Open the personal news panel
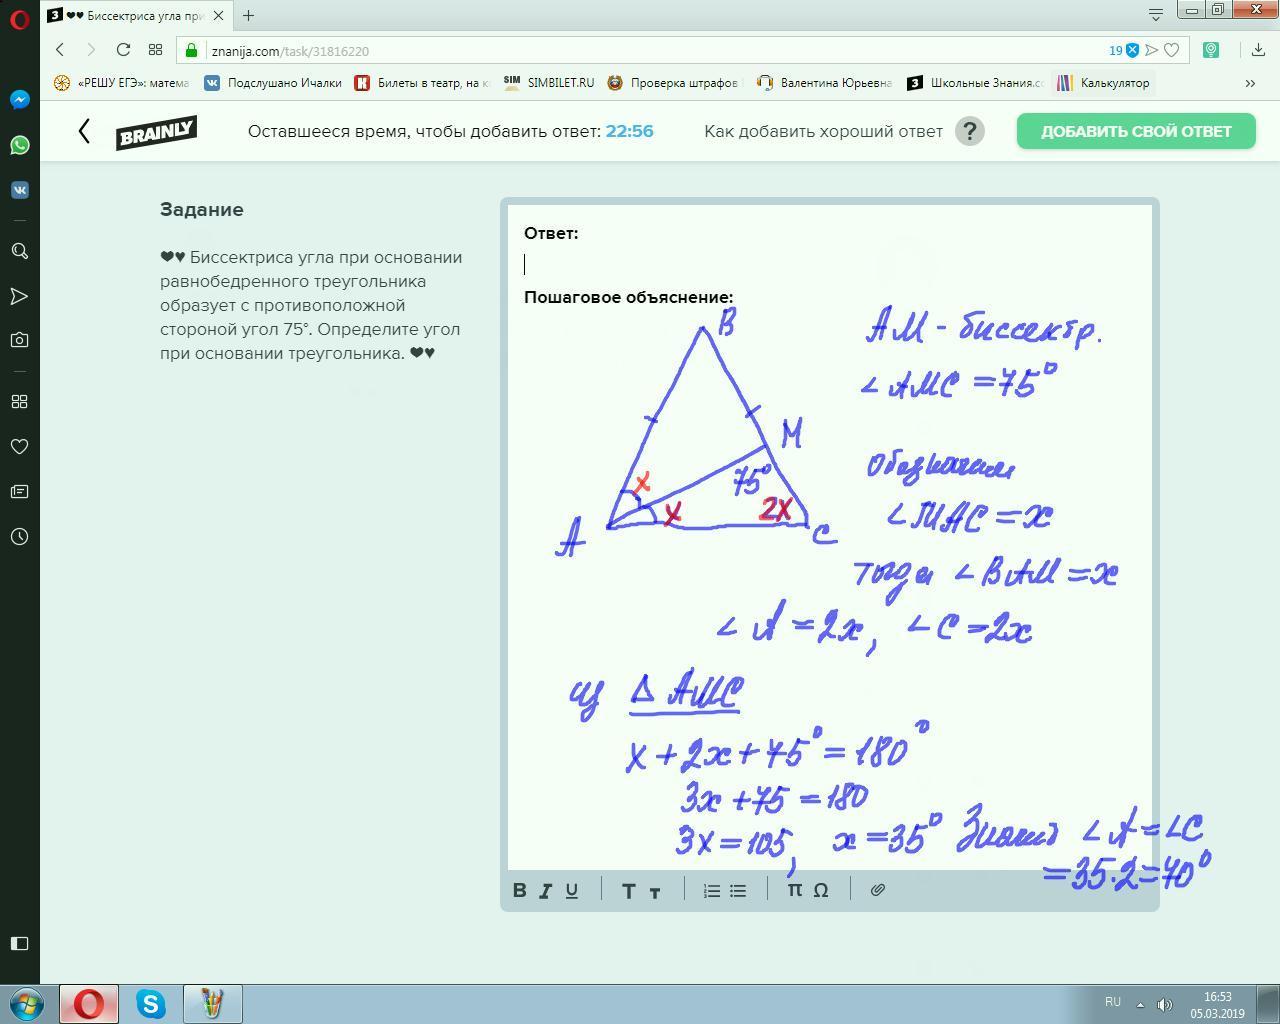The image size is (1280, 1024). tap(19, 491)
